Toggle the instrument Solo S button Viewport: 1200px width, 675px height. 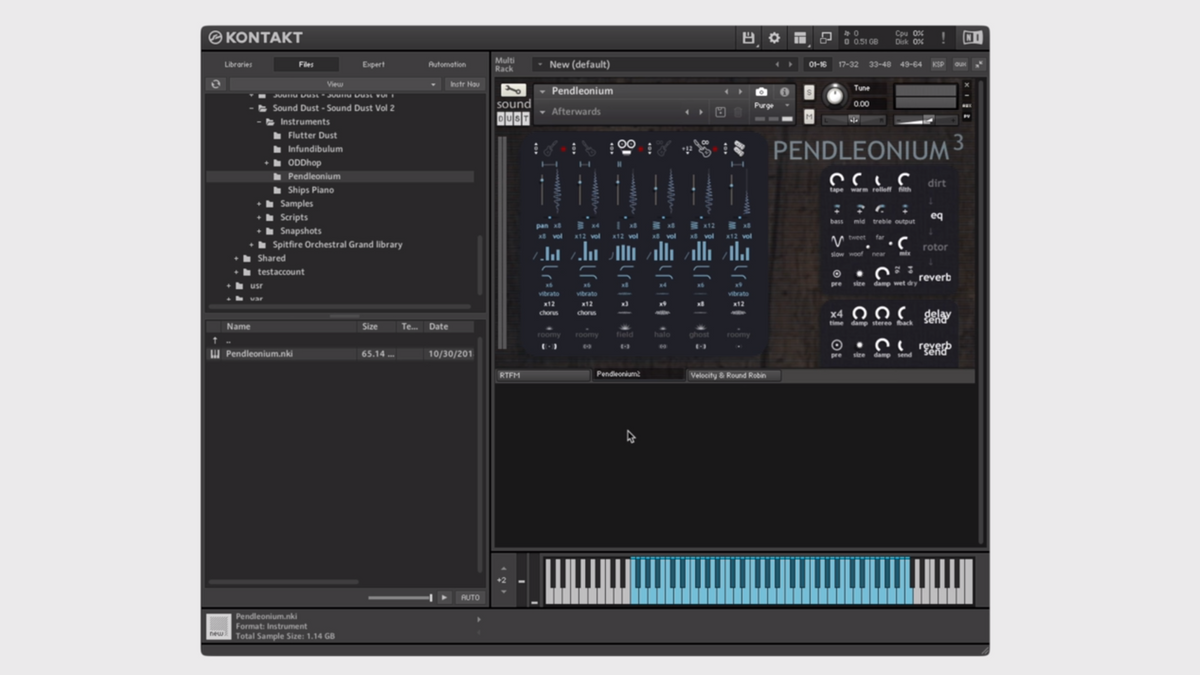point(809,93)
